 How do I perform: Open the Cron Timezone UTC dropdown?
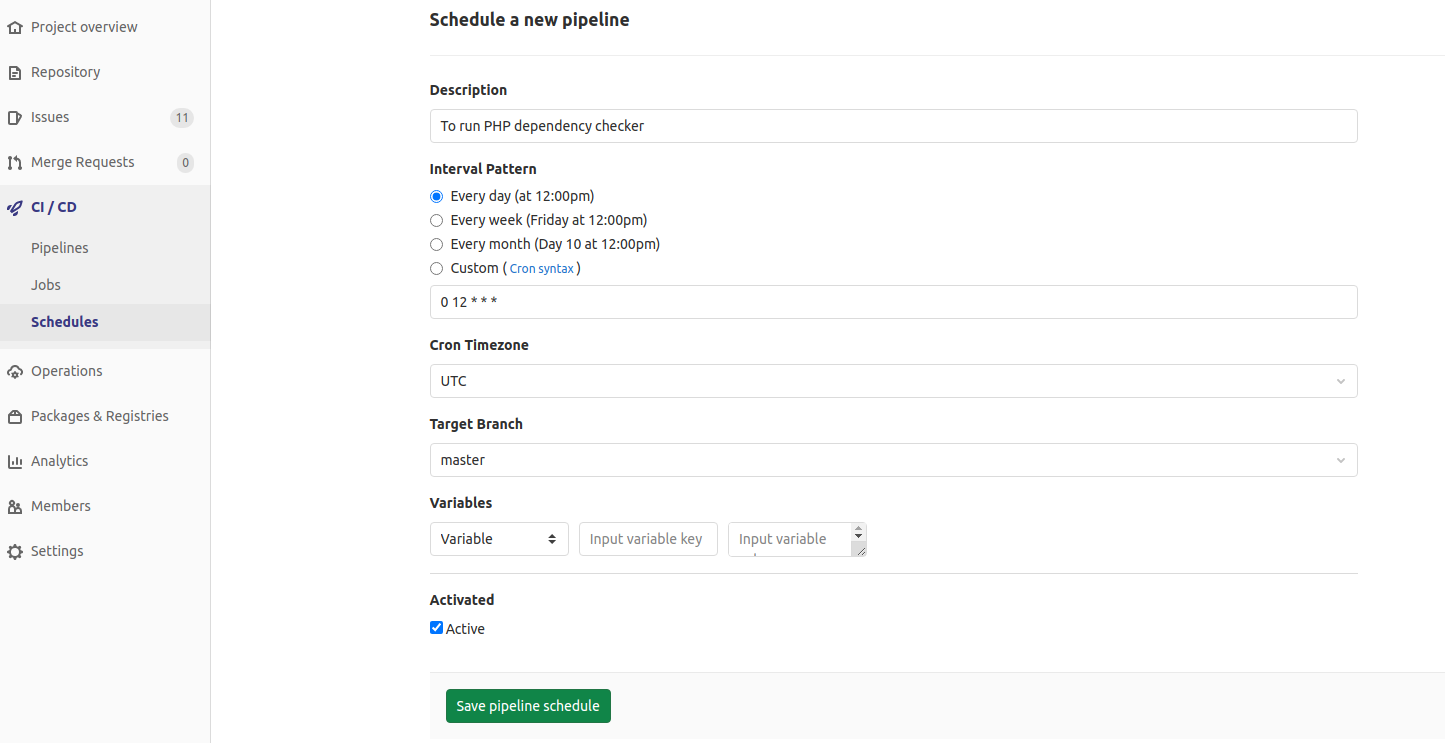point(893,381)
